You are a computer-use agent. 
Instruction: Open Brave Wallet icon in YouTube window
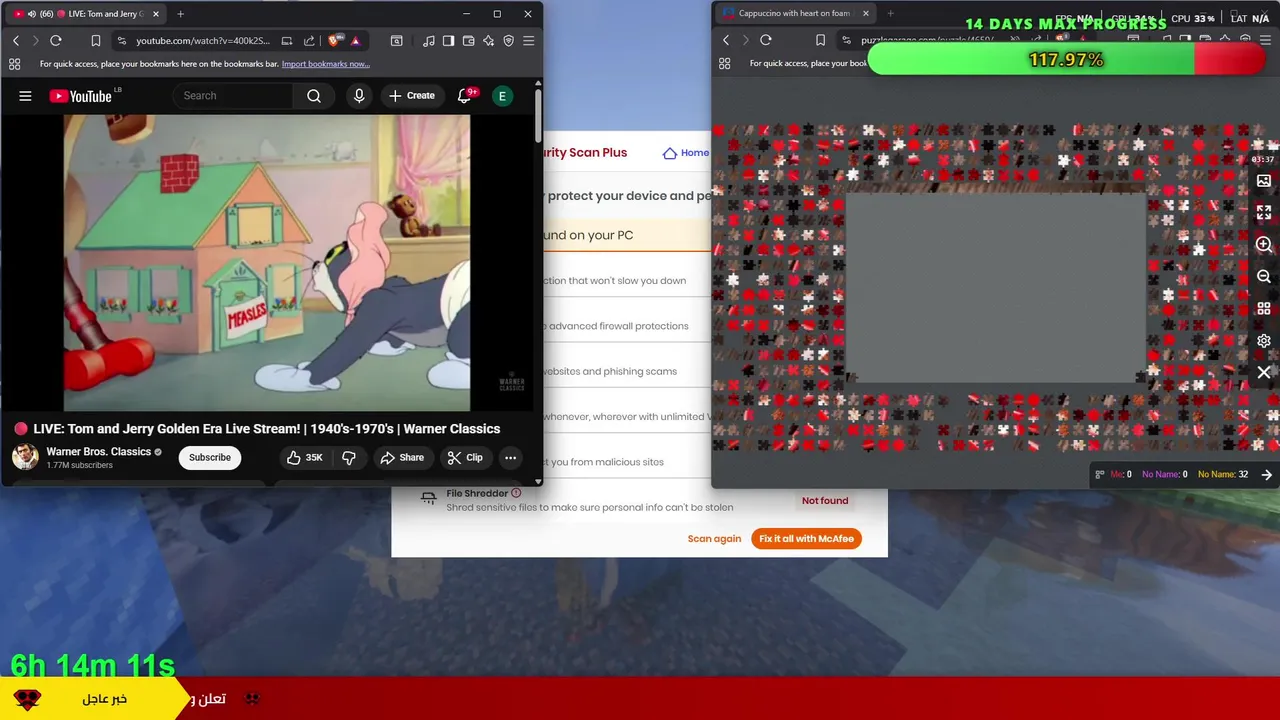pos(469,41)
